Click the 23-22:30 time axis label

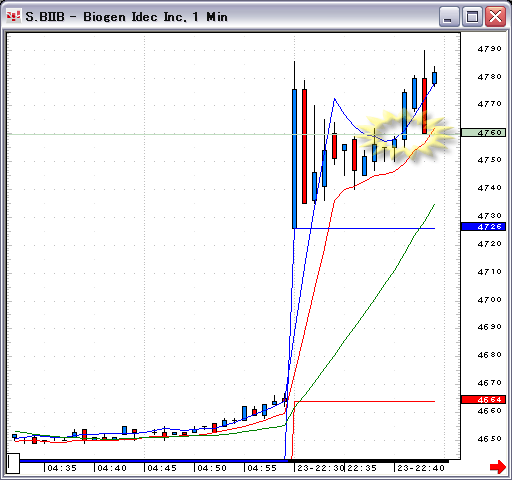point(320,468)
